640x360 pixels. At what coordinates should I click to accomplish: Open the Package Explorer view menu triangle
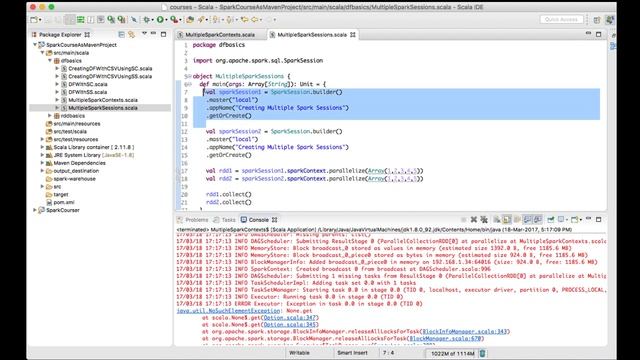coord(144,33)
